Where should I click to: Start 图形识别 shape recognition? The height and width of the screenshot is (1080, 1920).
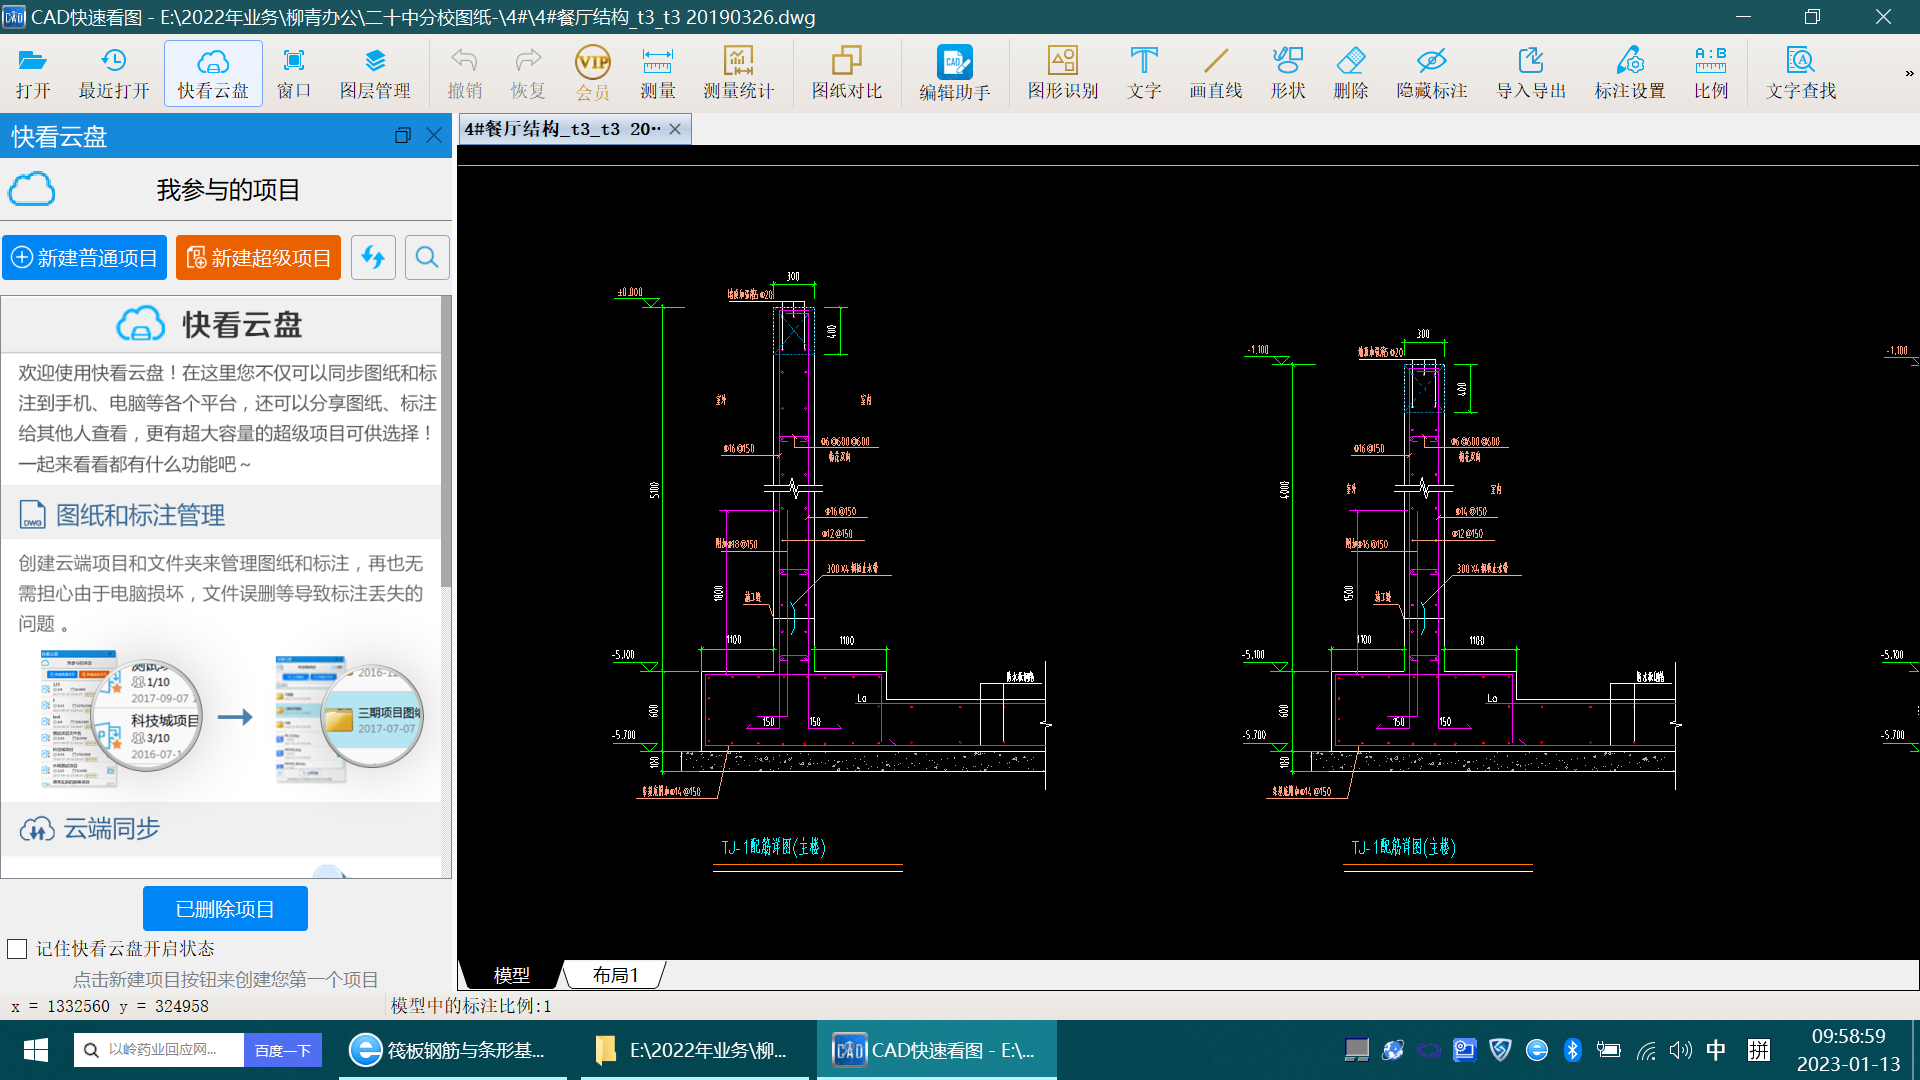point(1063,74)
